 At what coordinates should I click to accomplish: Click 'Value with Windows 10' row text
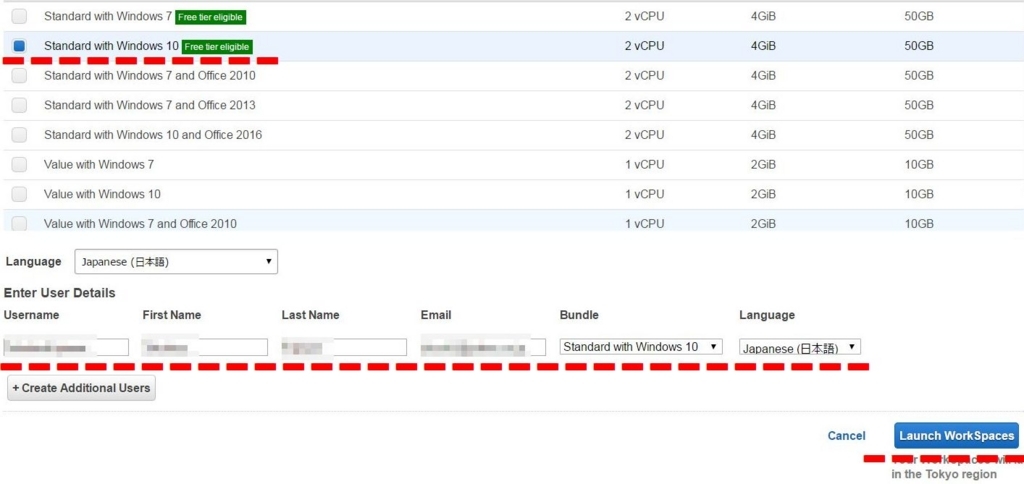(x=102, y=194)
